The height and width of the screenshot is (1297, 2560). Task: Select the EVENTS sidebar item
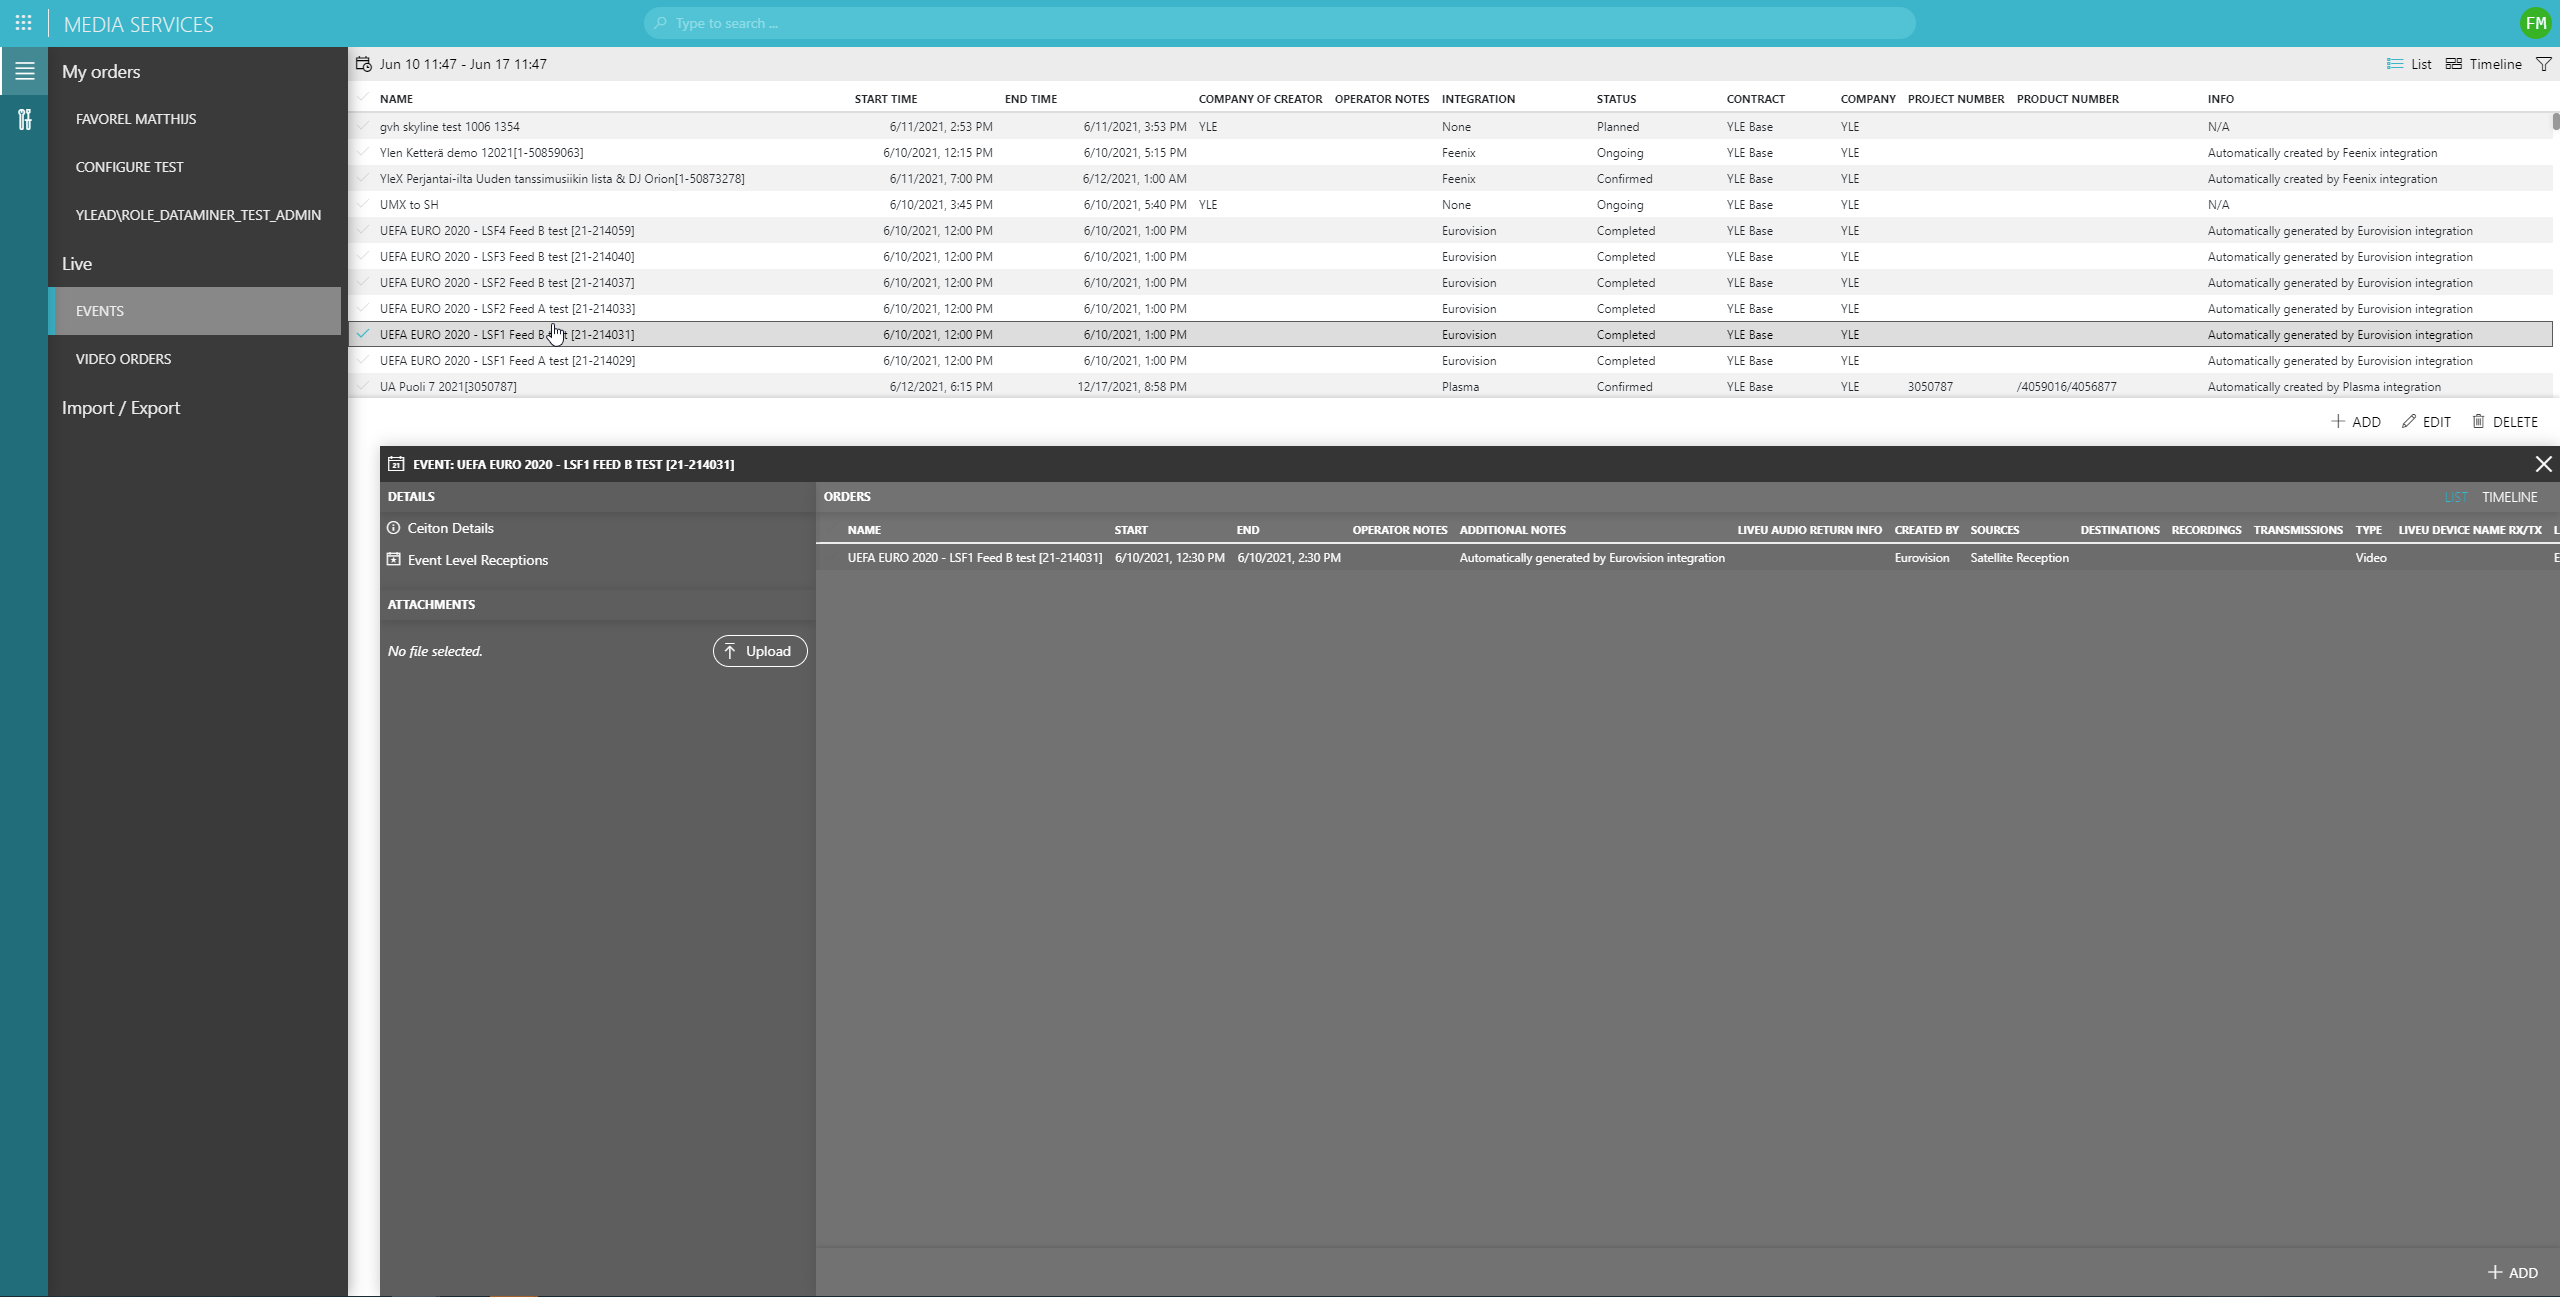coord(194,311)
